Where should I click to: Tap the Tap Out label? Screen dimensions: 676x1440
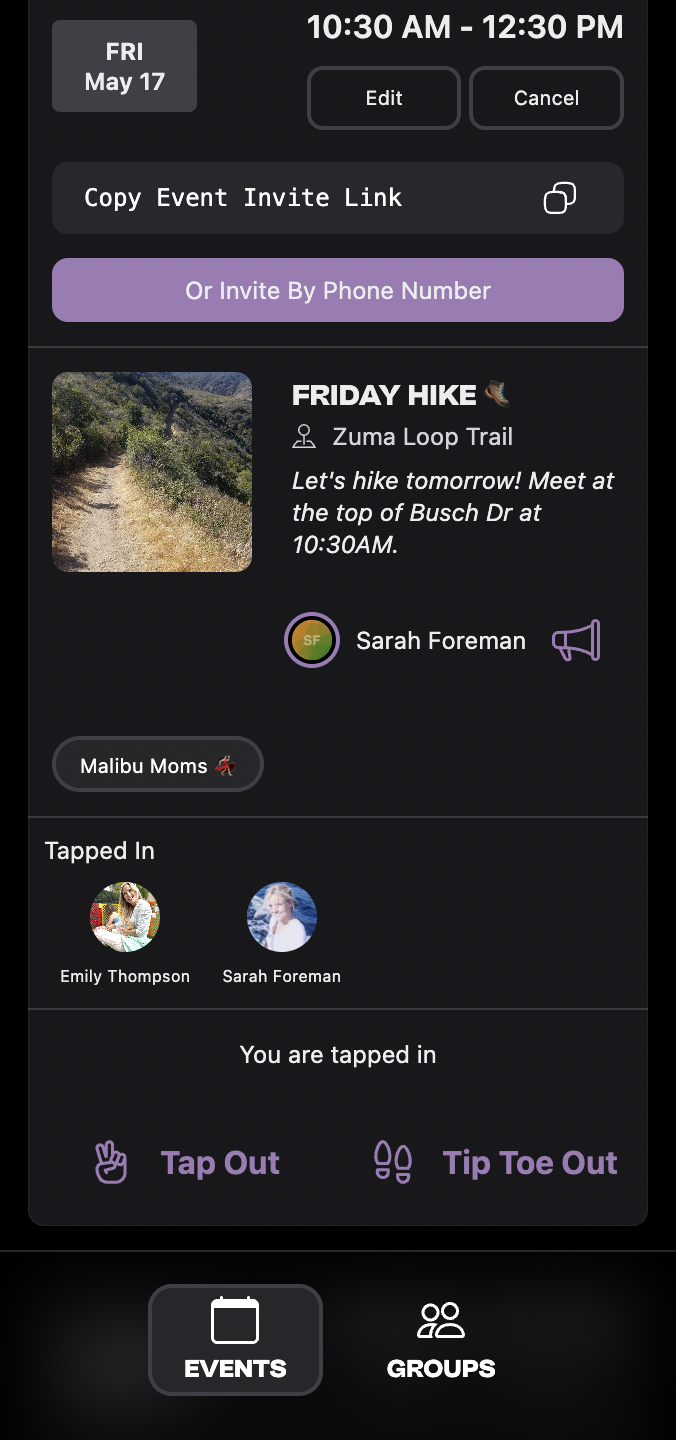tap(220, 1163)
